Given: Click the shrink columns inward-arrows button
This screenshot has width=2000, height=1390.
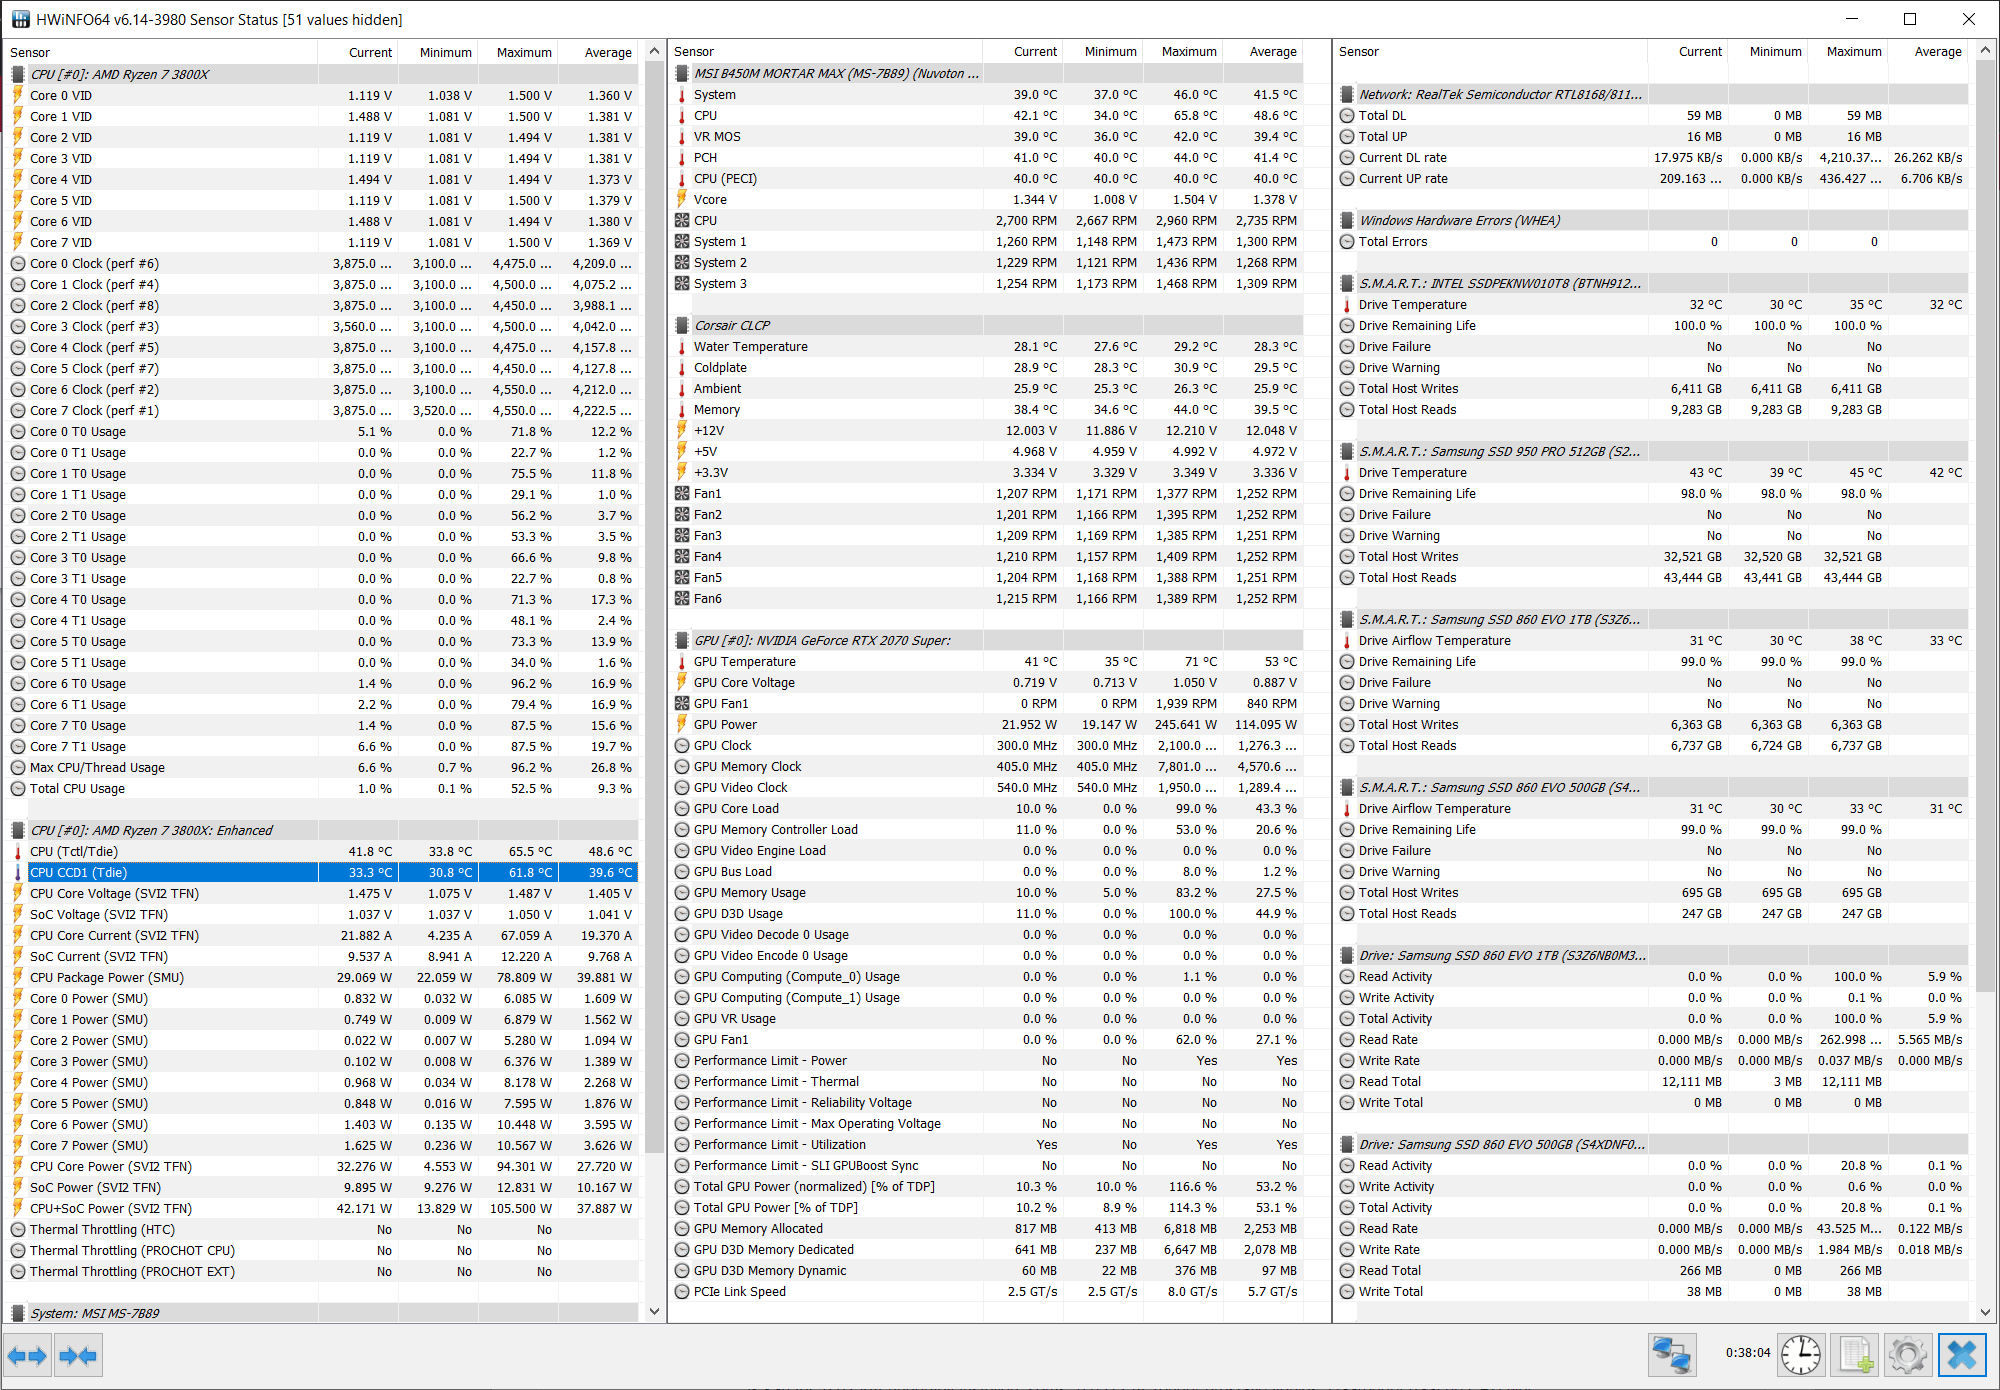Looking at the screenshot, I should pyautogui.click(x=78, y=1356).
